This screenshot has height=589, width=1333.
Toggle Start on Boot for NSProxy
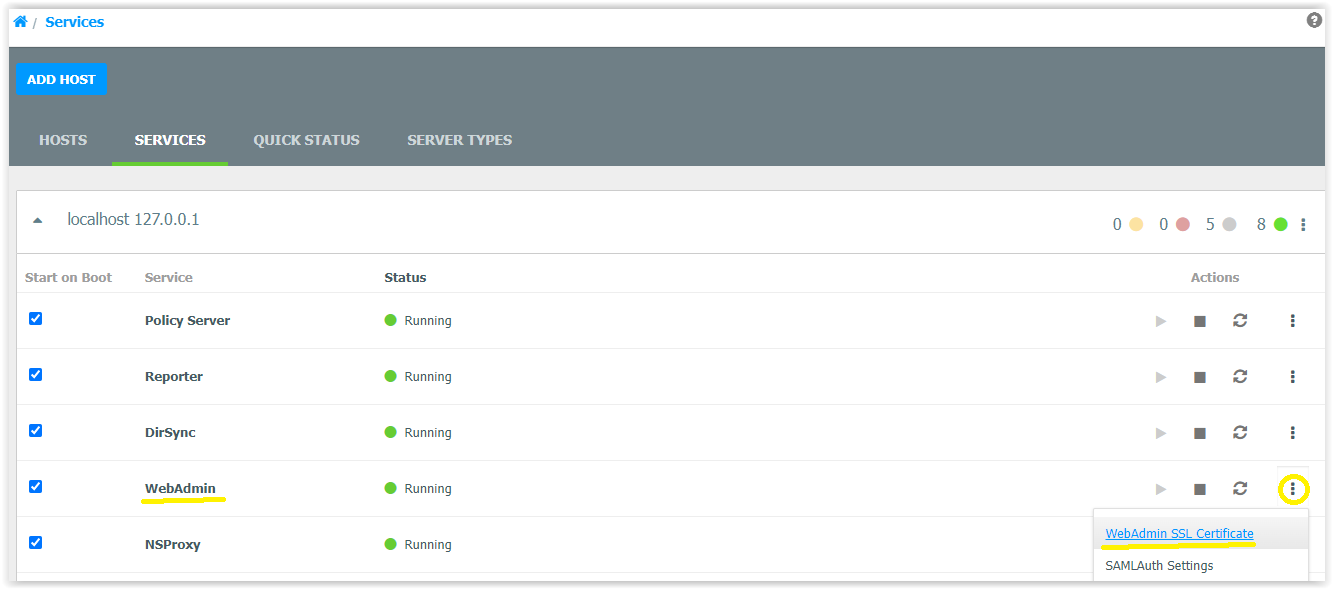[x=36, y=542]
